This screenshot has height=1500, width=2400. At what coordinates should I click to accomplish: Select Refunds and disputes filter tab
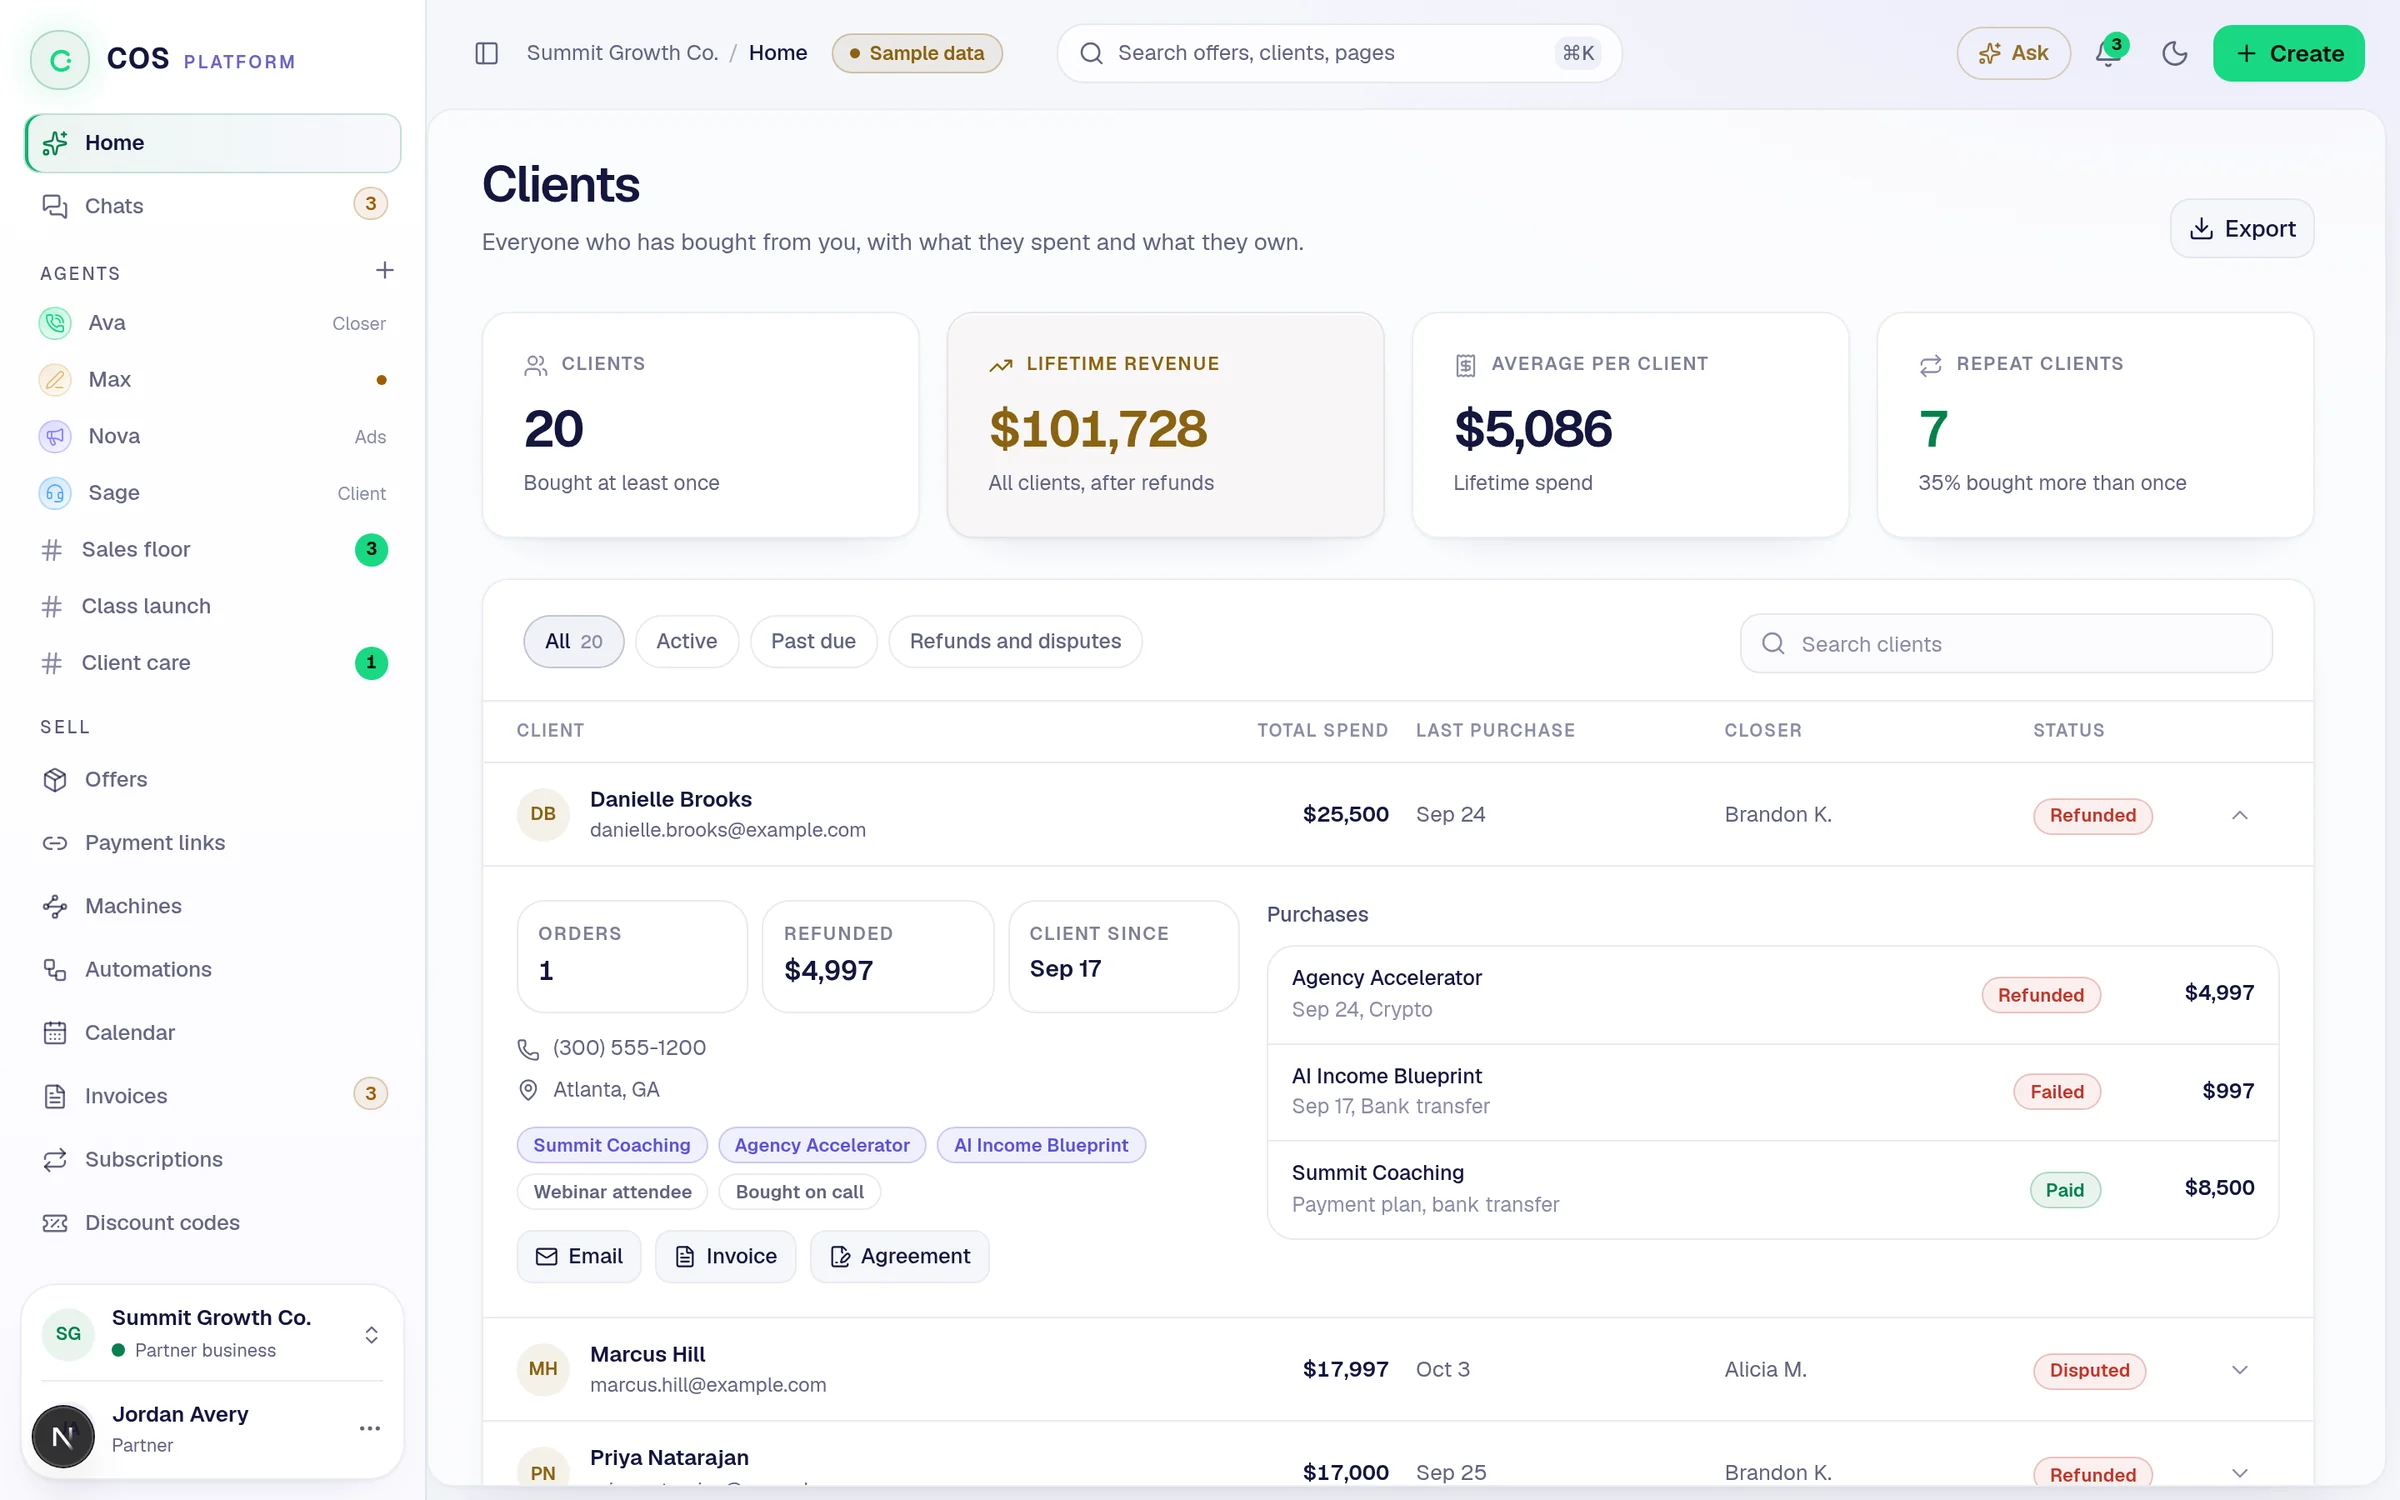(1015, 642)
